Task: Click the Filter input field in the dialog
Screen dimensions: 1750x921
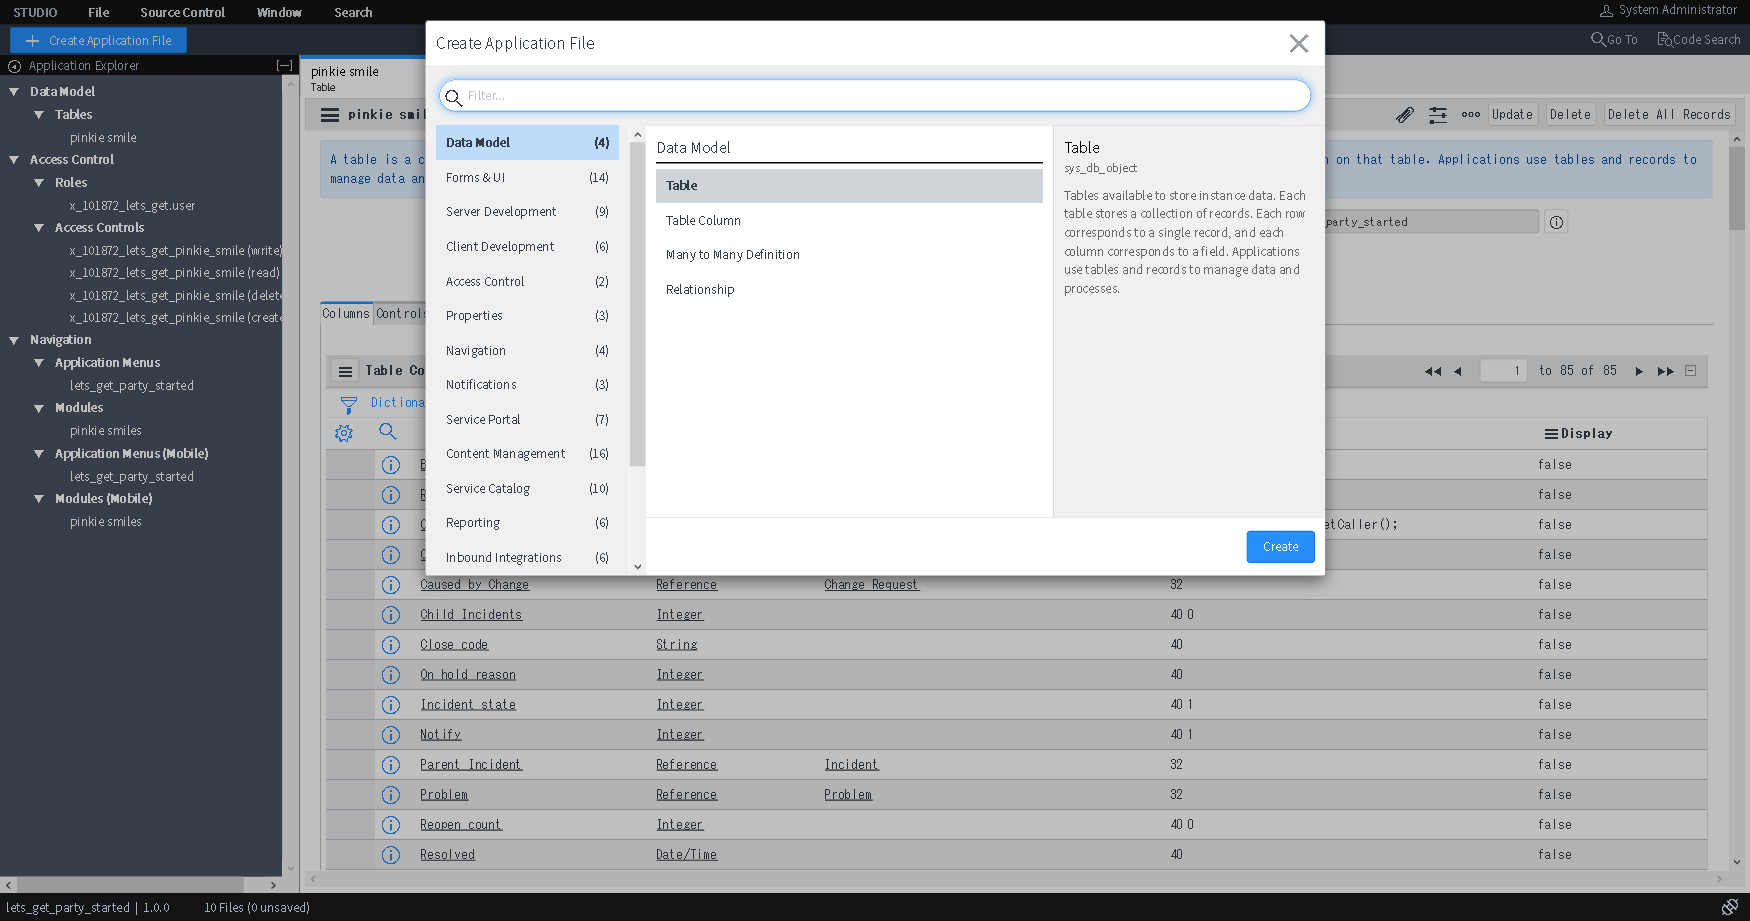Action: [x=875, y=95]
